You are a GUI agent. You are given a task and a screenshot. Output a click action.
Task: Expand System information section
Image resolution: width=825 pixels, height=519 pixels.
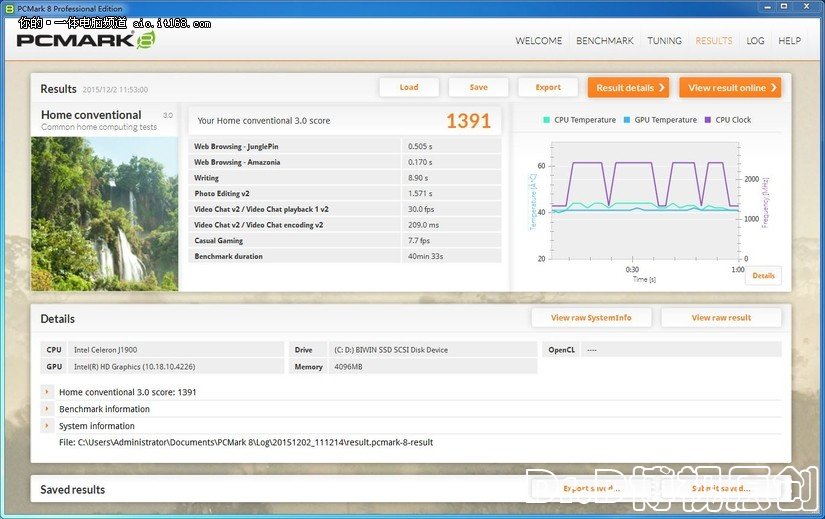(47, 426)
